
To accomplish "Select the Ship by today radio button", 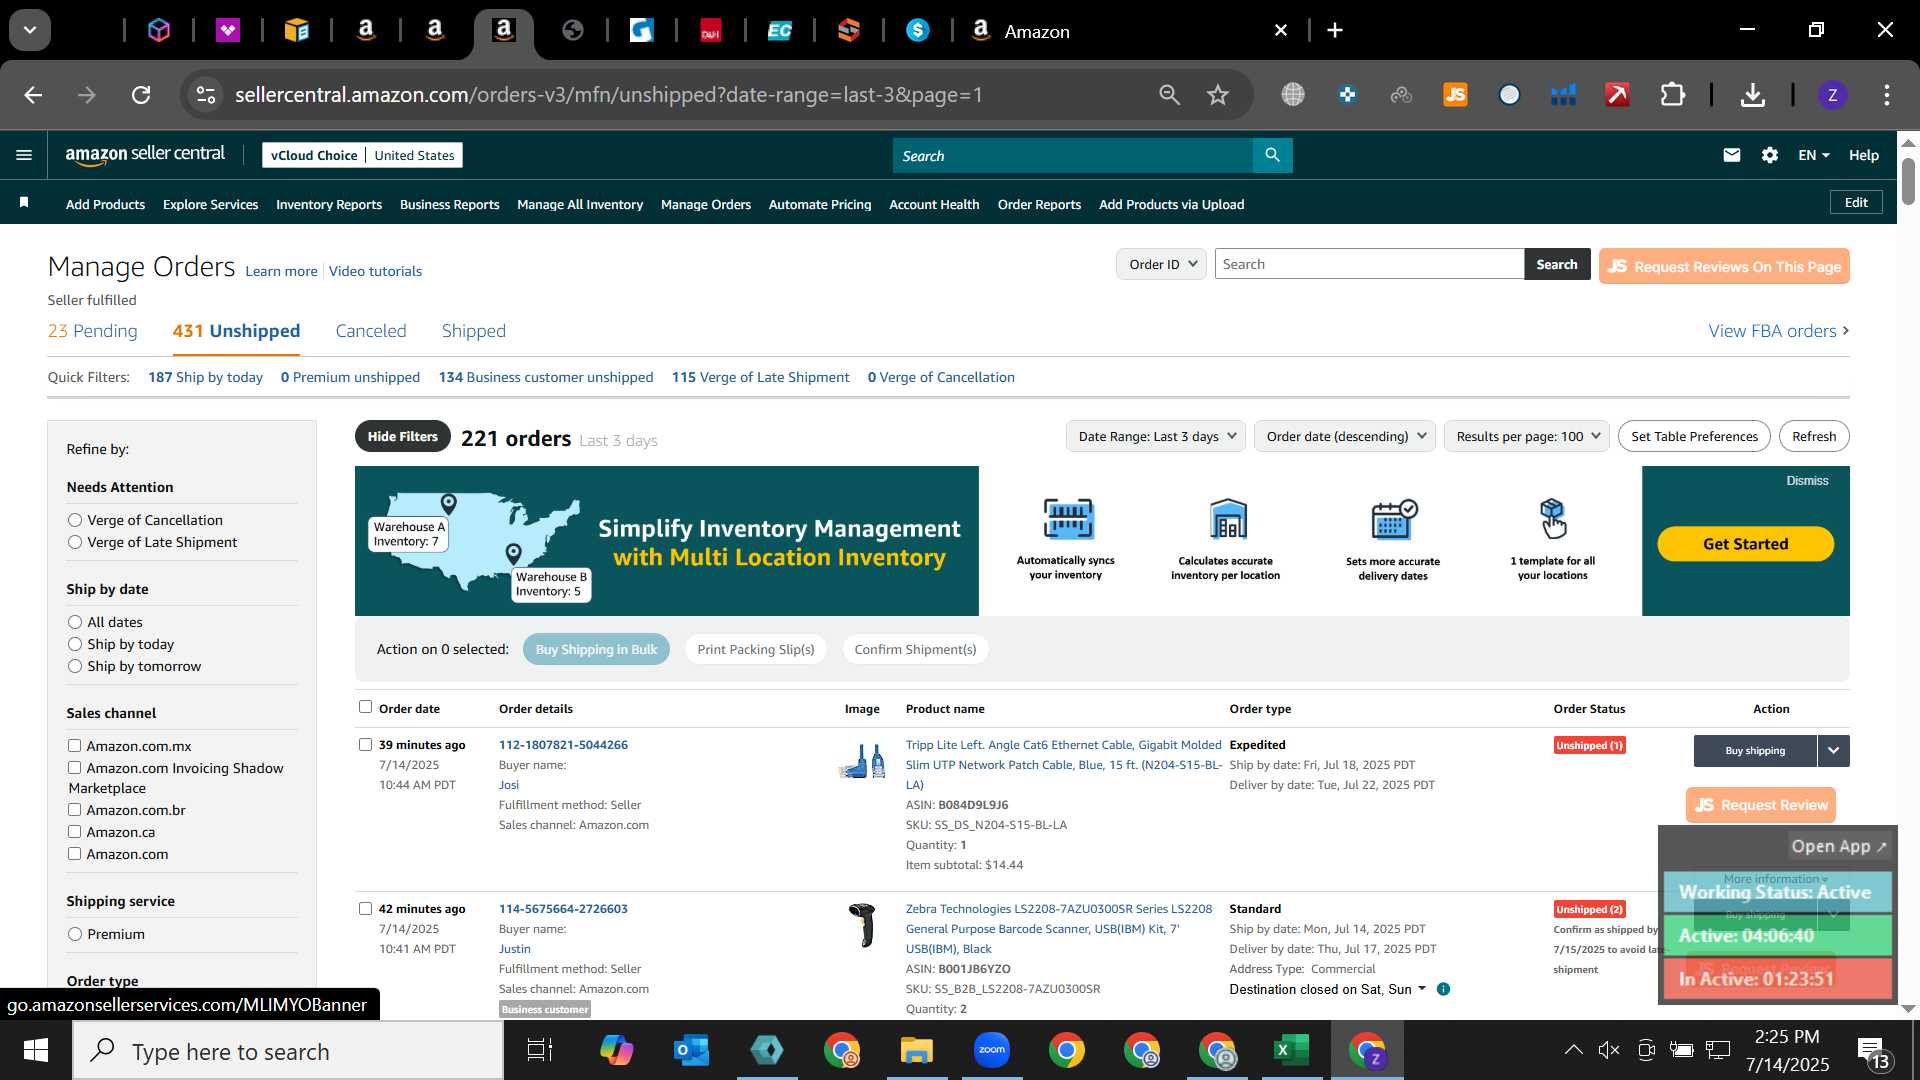I will coord(75,644).
